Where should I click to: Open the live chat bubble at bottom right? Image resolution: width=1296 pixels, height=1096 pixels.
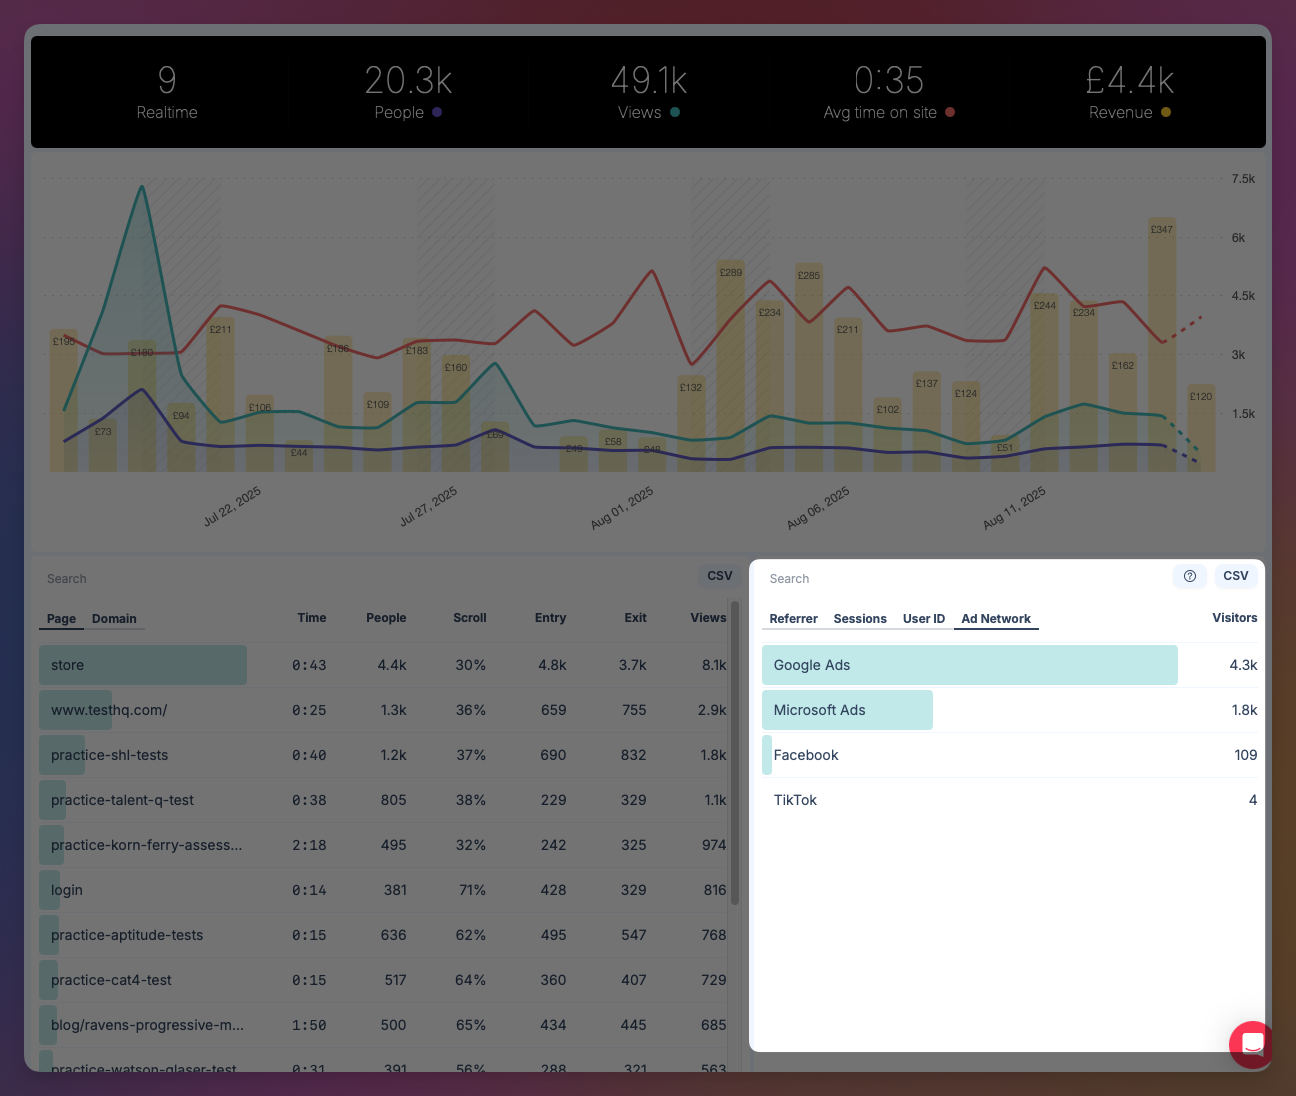click(1250, 1044)
